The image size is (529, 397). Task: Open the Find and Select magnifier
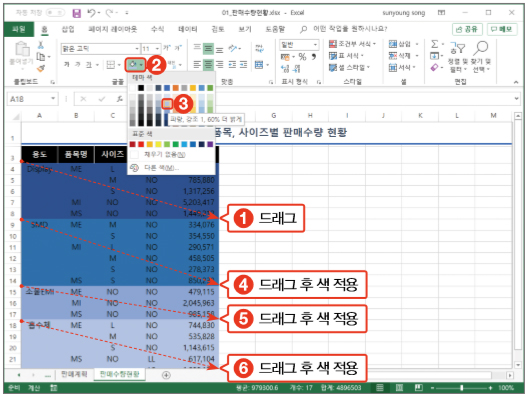pyautogui.click(x=481, y=57)
